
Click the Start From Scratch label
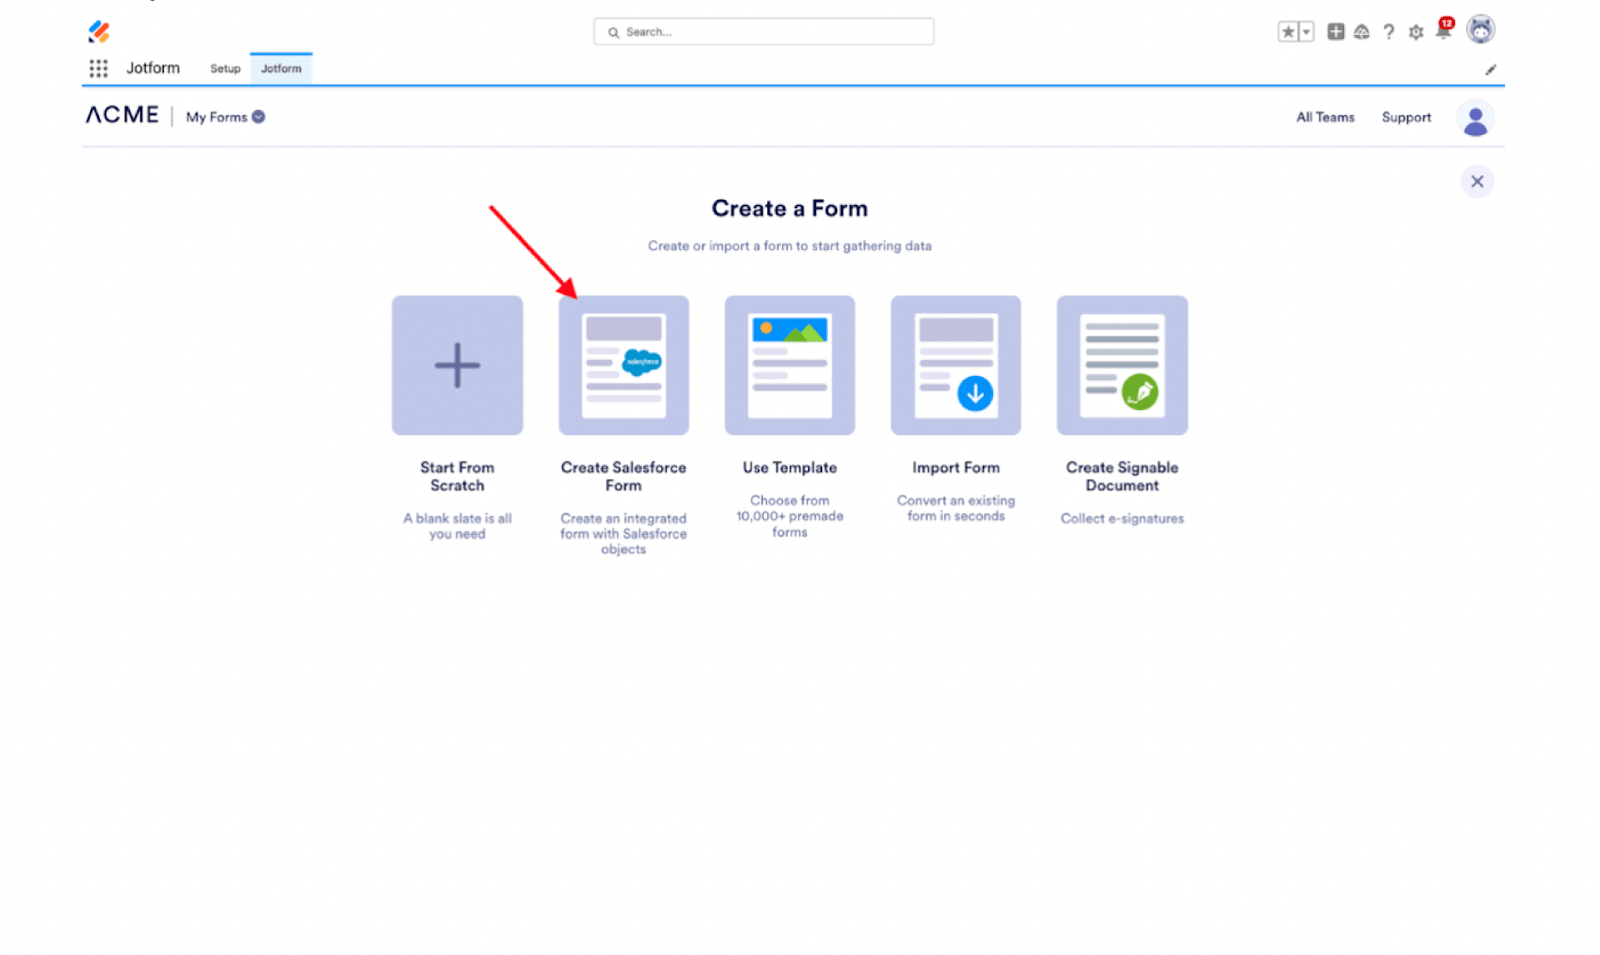pyautogui.click(x=457, y=476)
